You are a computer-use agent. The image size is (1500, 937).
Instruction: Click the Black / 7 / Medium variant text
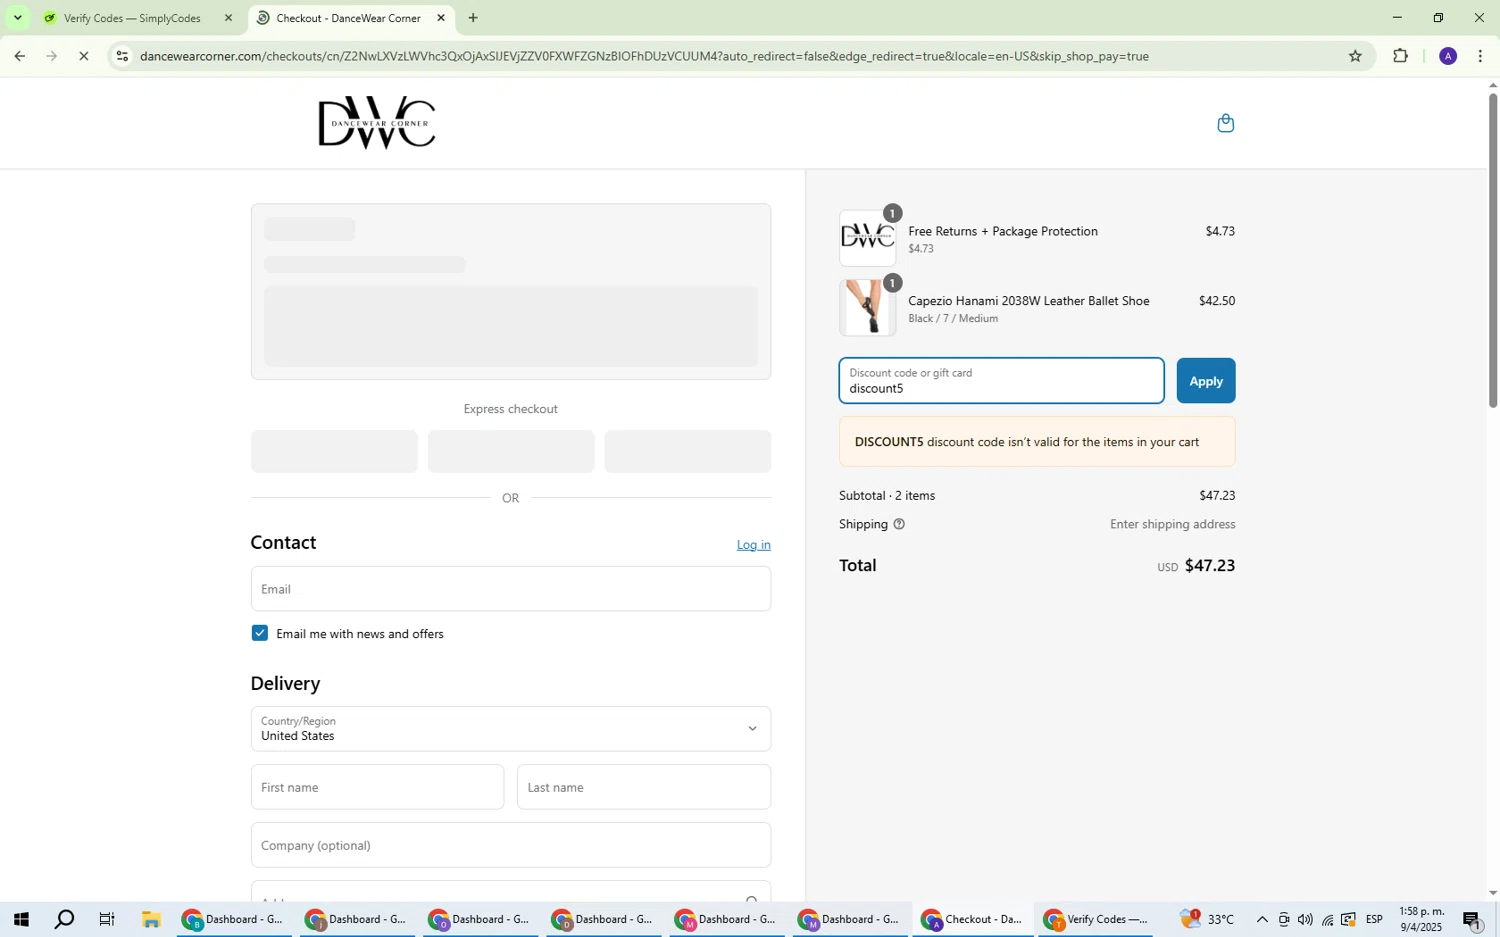pos(953,319)
